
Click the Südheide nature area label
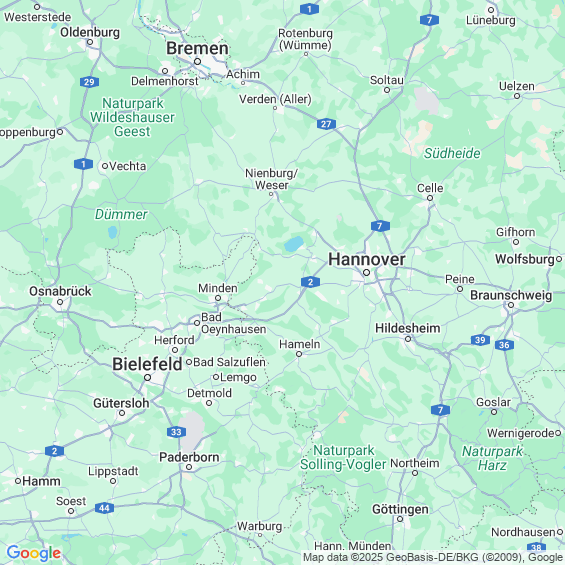[x=452, y=153]
